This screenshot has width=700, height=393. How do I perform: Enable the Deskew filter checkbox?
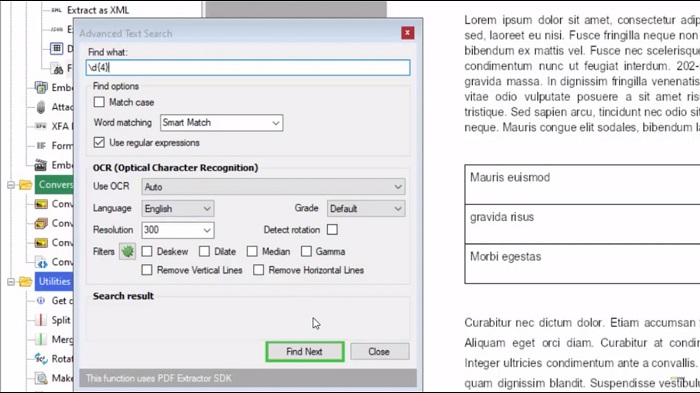[147, 251]
